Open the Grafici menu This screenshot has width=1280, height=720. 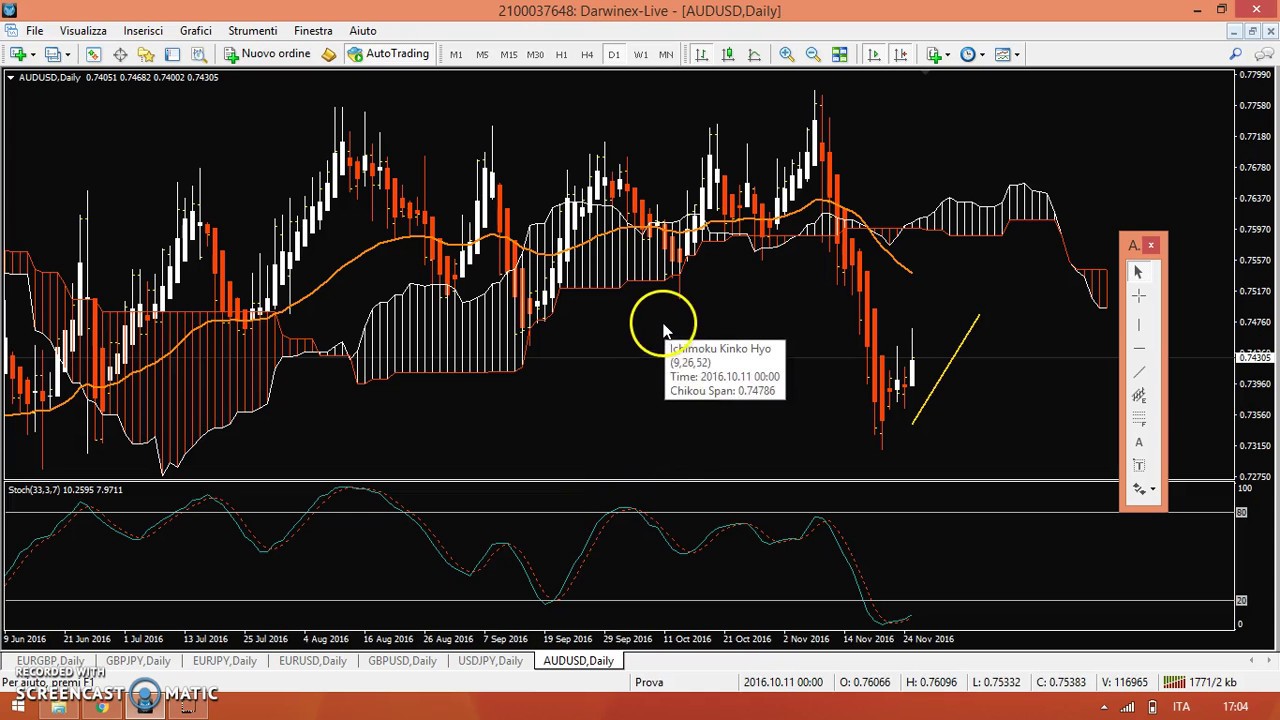(196, 31)
